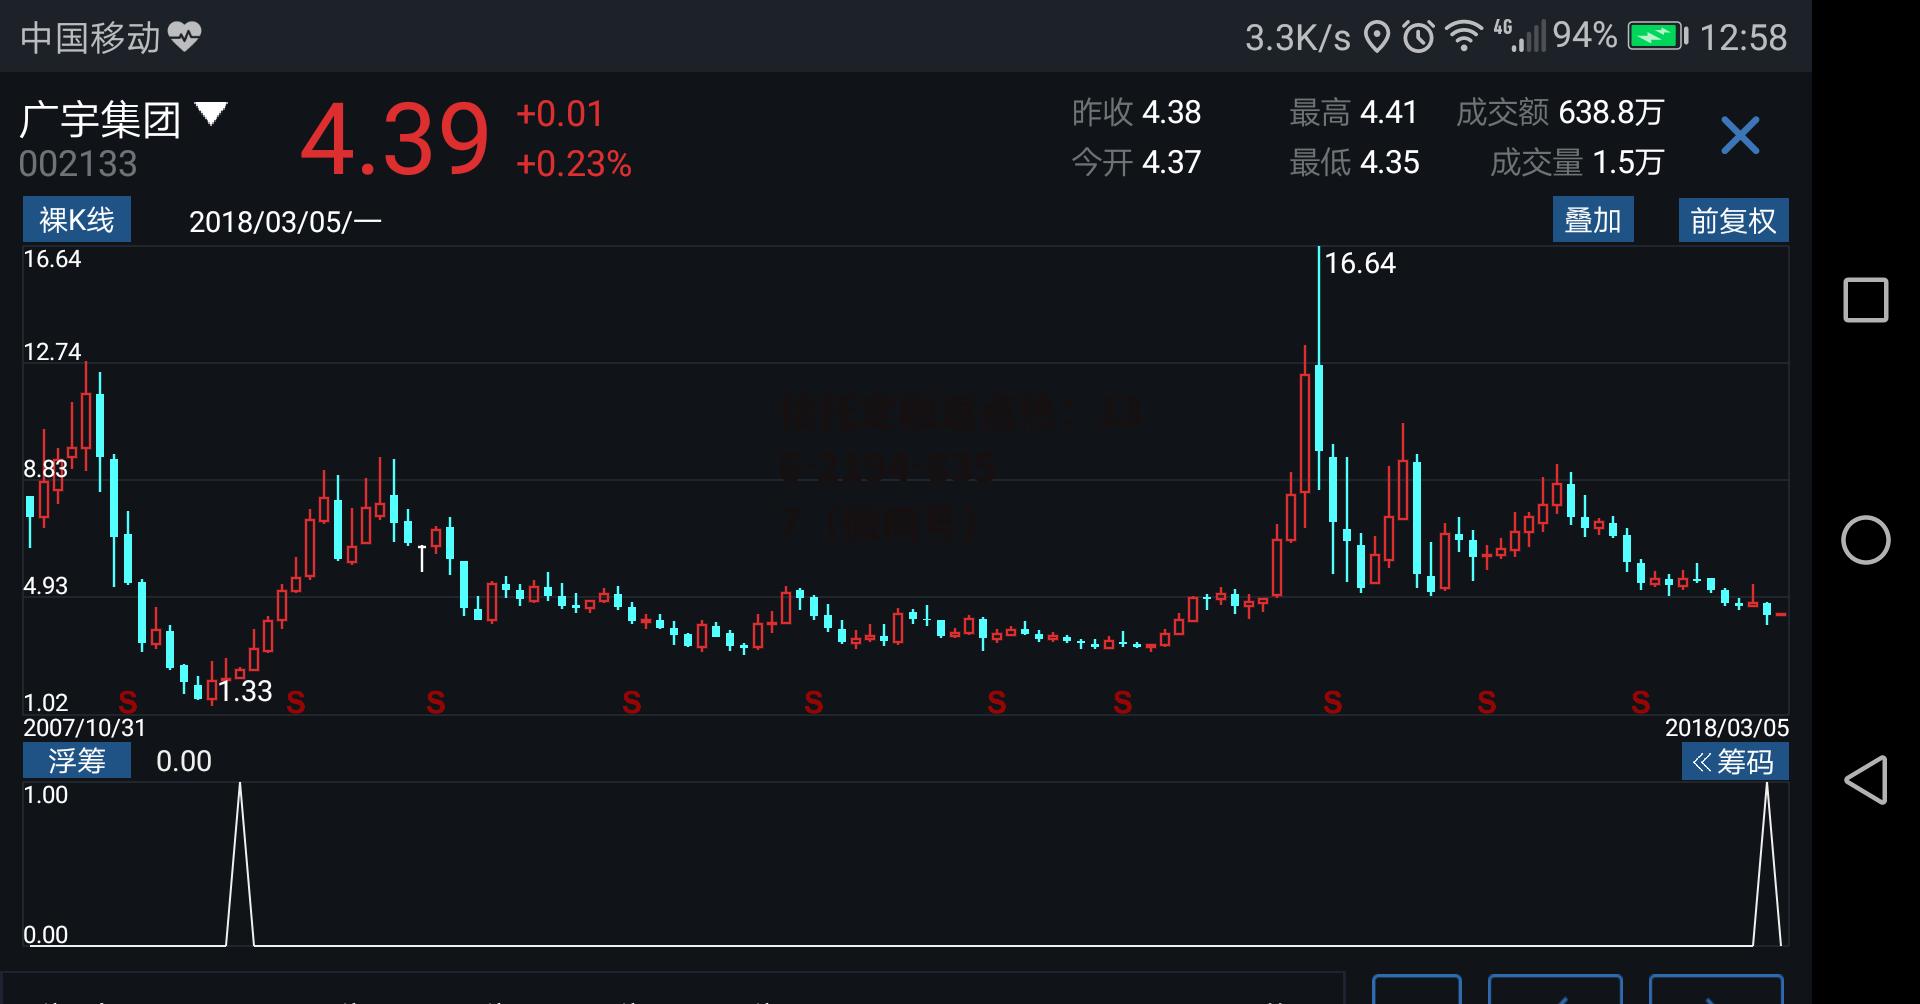Viewport: 1920px width, 1004px height.
Task: Tap the +0.23% change value
Action: click(x=574, y=164)
